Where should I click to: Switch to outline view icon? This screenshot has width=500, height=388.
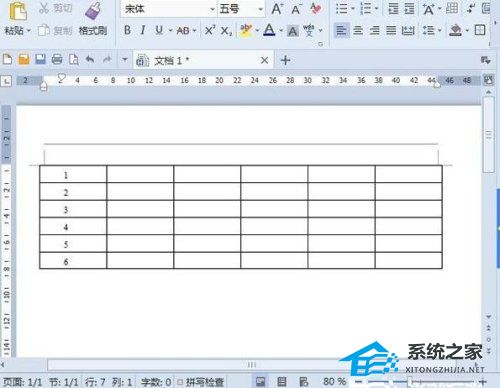coord(282,381)
